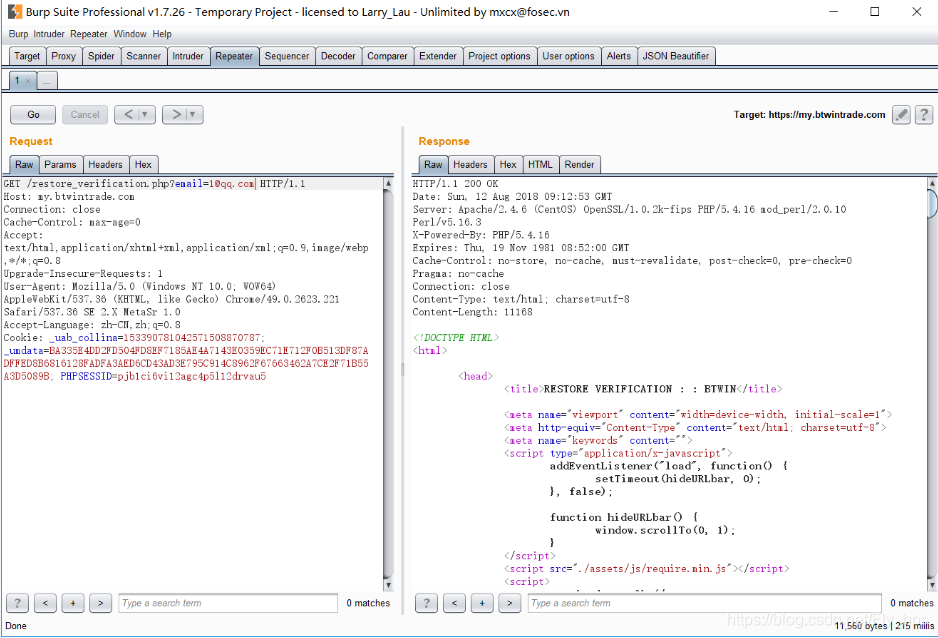Screen dimensions: 938x638
Task: Click request pane scroll down arrow
Action: (x=388, y=585)
